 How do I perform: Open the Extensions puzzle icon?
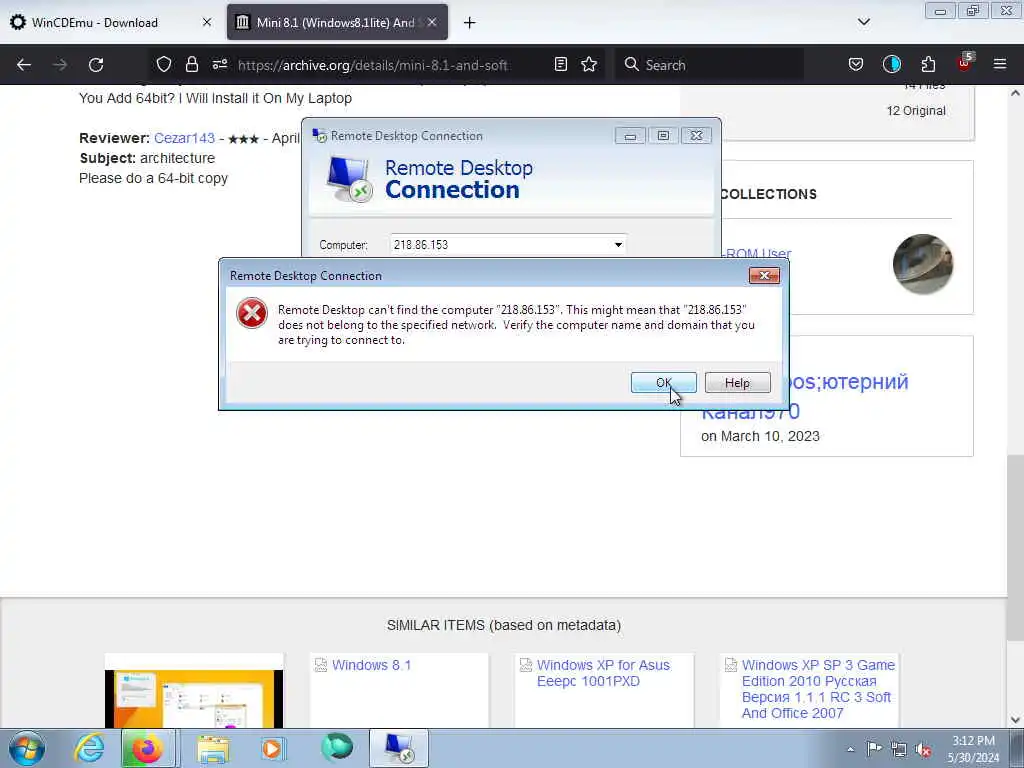click(x=928, y=64)
